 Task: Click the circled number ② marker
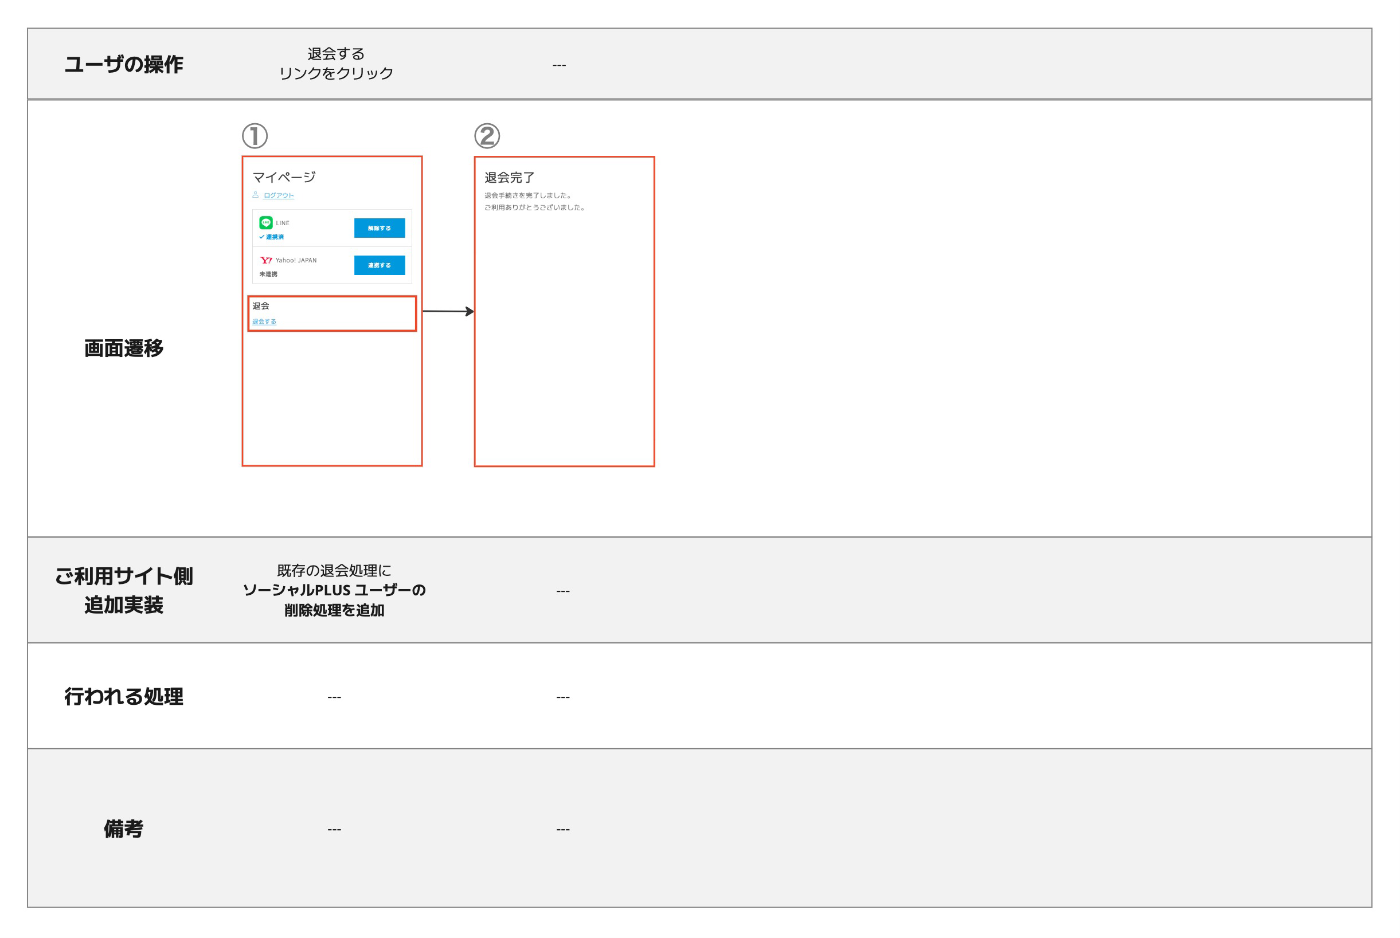point(487,136)
